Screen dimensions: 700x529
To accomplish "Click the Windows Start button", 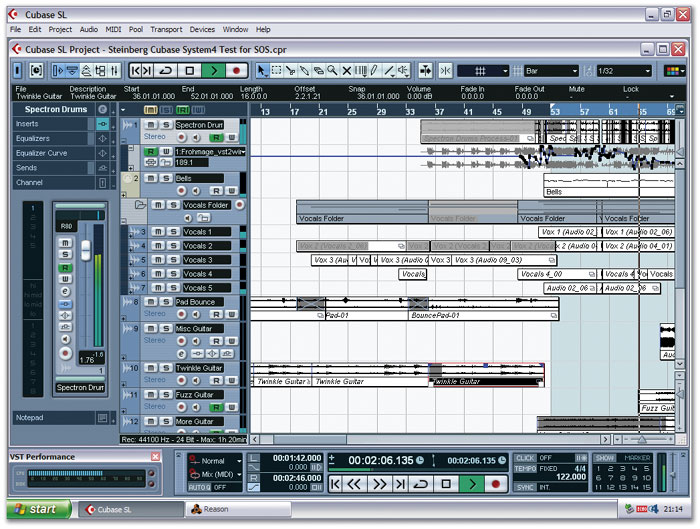I will (35, 510).
